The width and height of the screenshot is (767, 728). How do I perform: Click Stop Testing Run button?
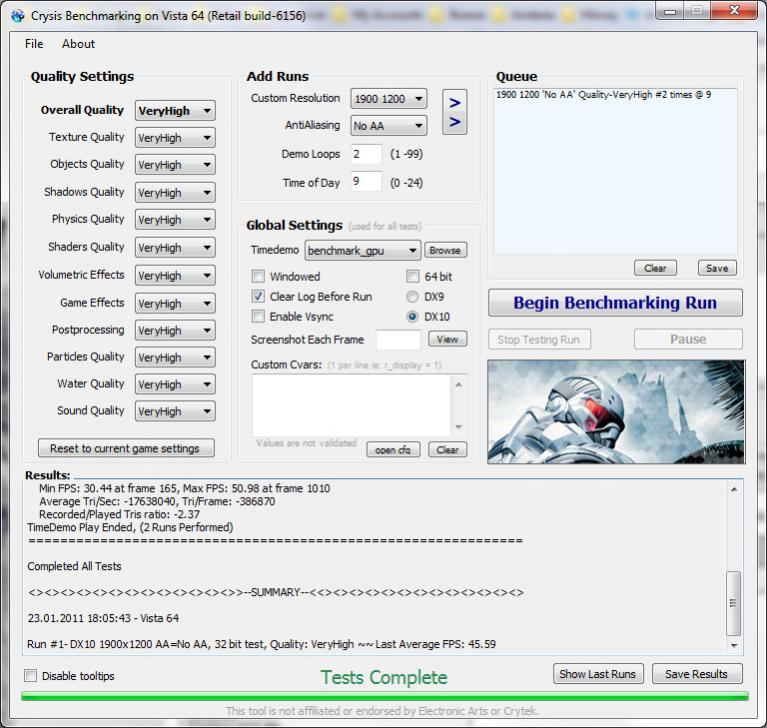coord(539,339)
